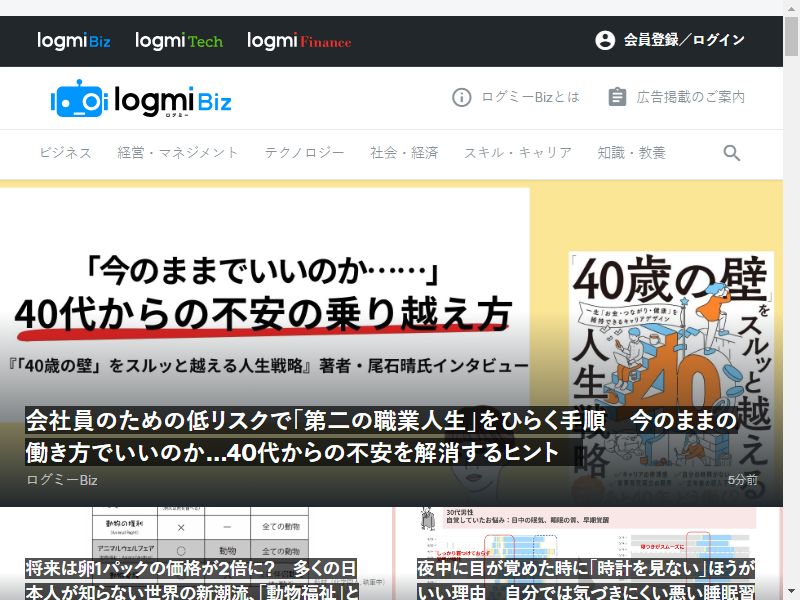Select the 社会・経済 category
Image resolution: width=800 pixels, height=600 pixels.
tap(404, 153)
